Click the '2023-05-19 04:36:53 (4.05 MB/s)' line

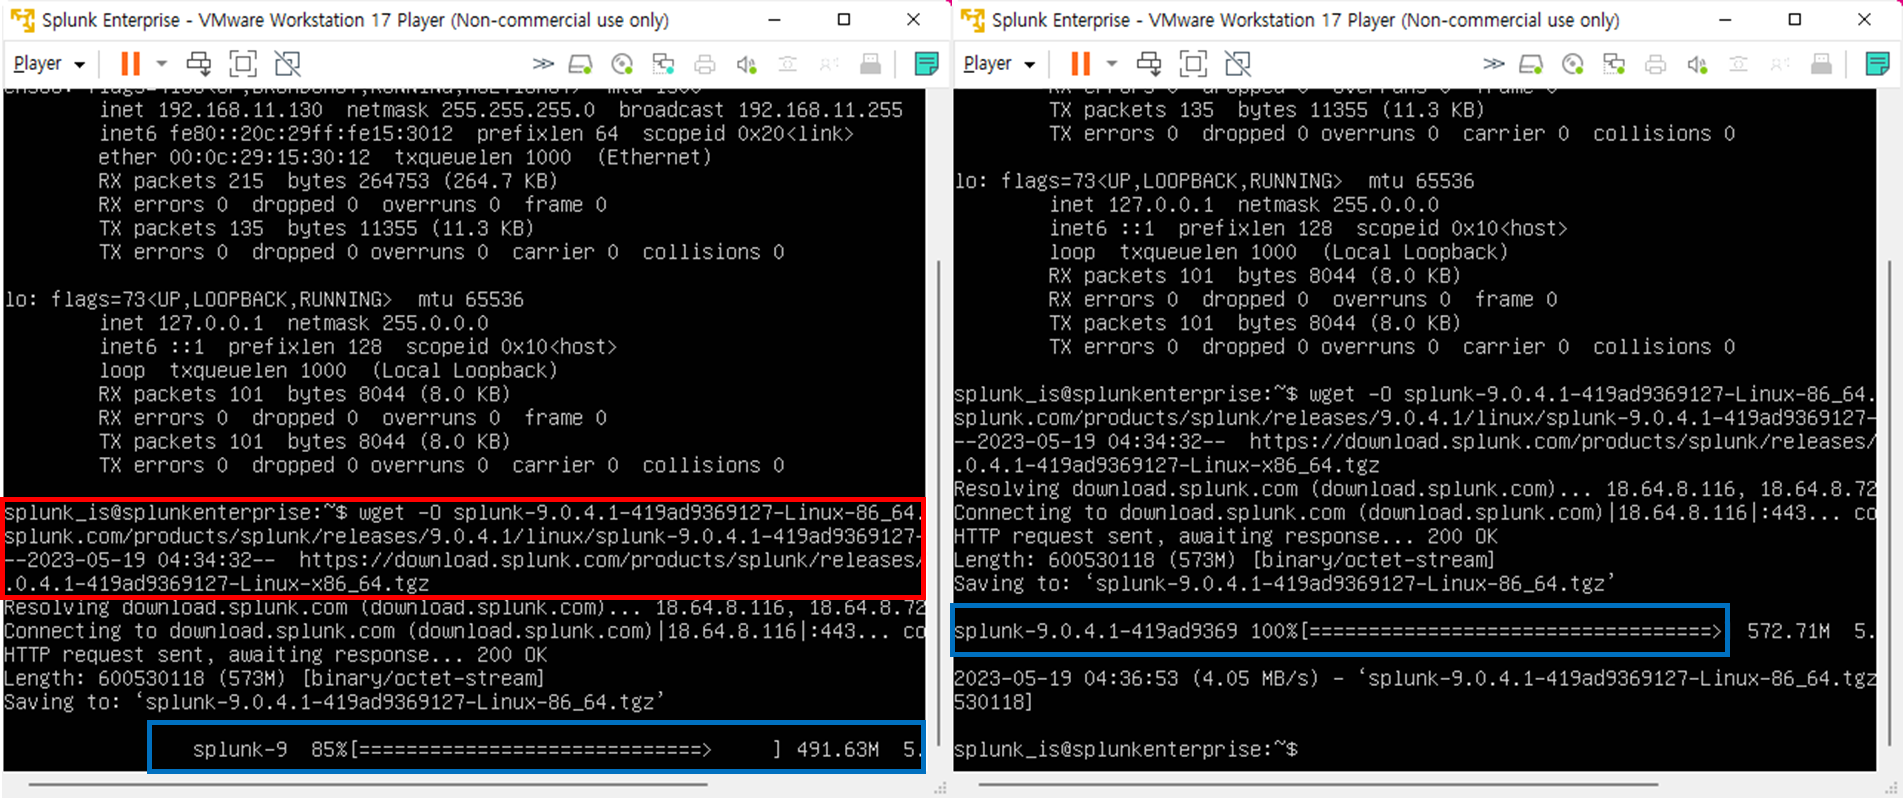[x=1415, y=678]
